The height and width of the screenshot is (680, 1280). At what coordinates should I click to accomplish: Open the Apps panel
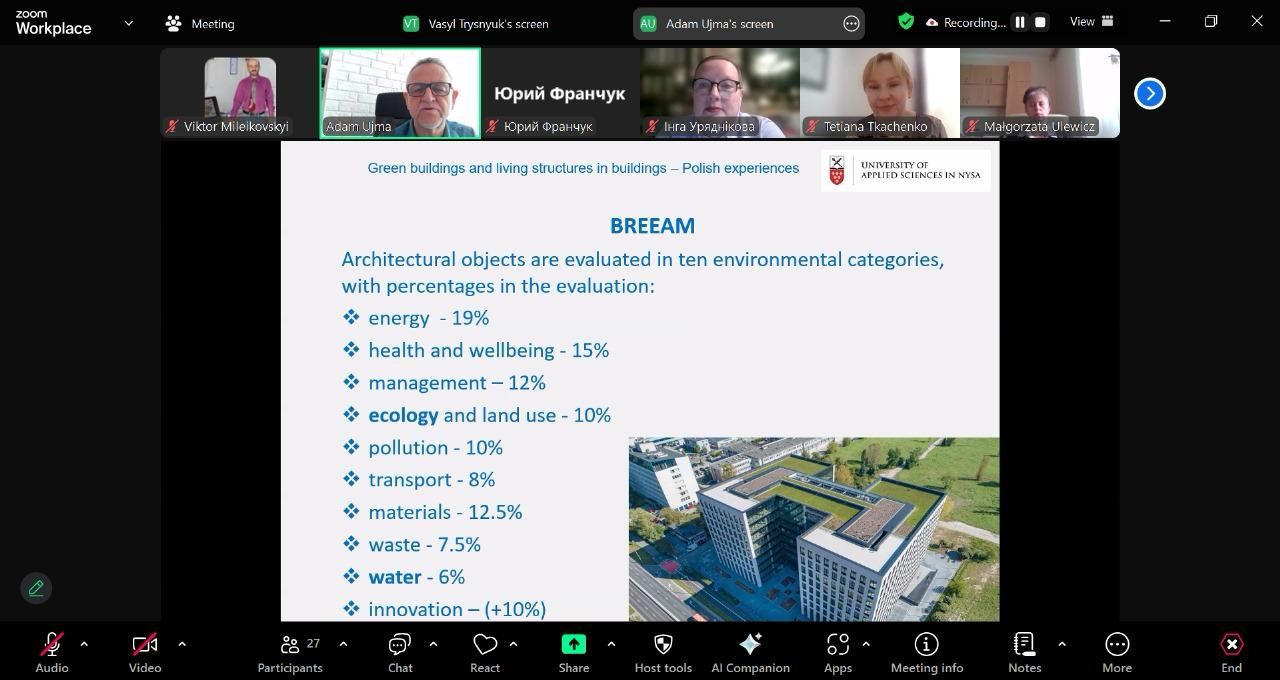coord(838,652)
